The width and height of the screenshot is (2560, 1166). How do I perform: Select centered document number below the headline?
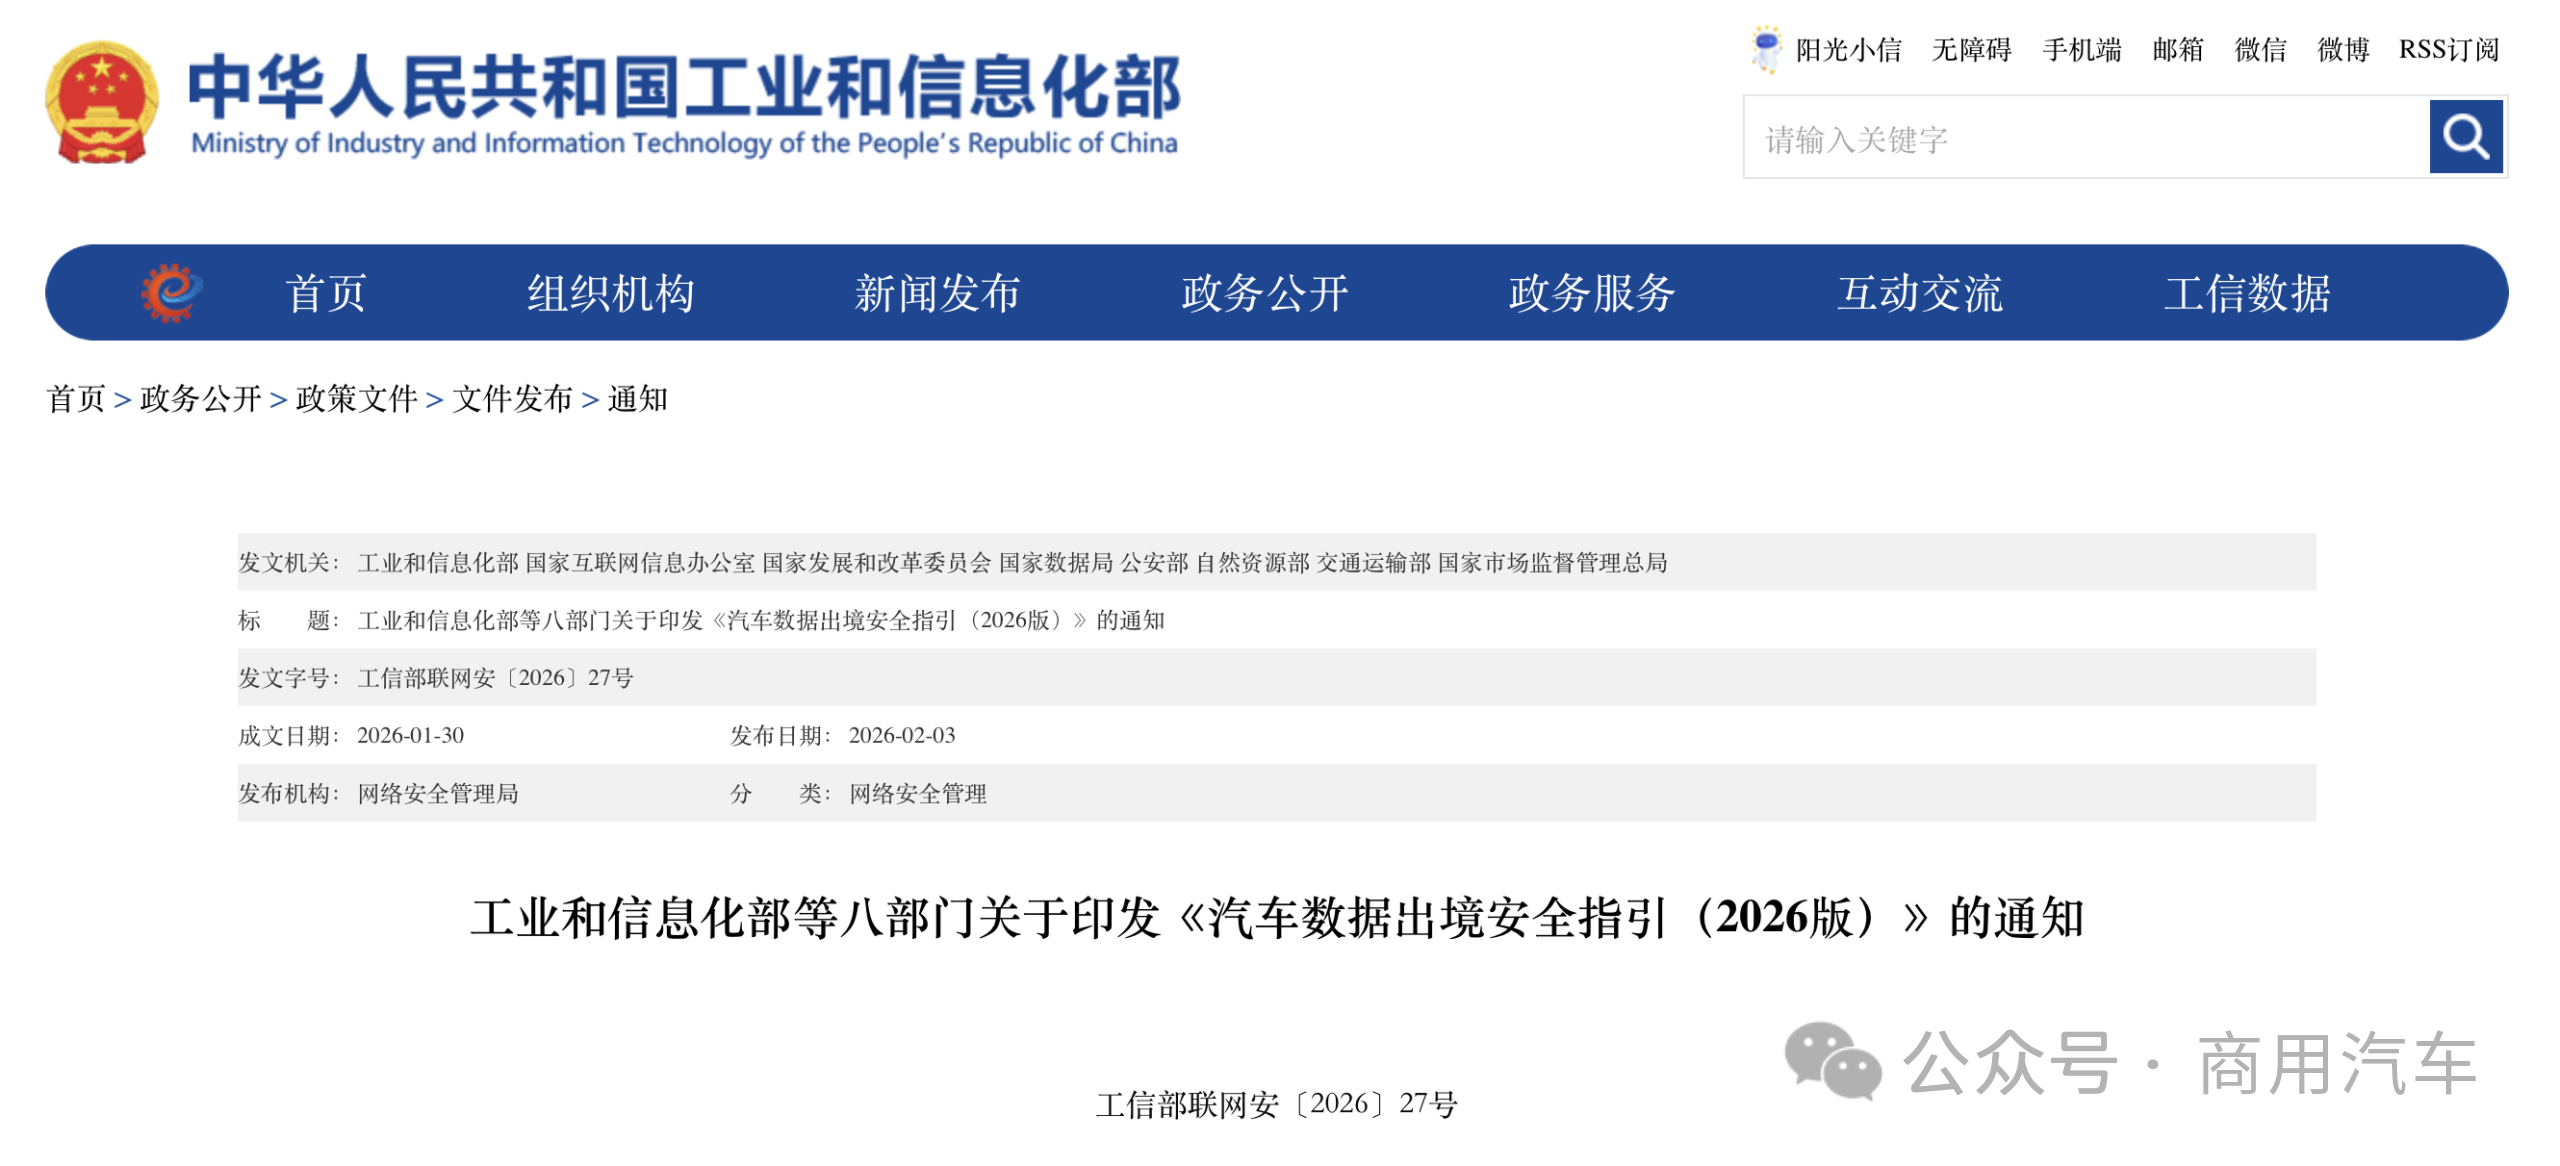coord(1277,1103)
